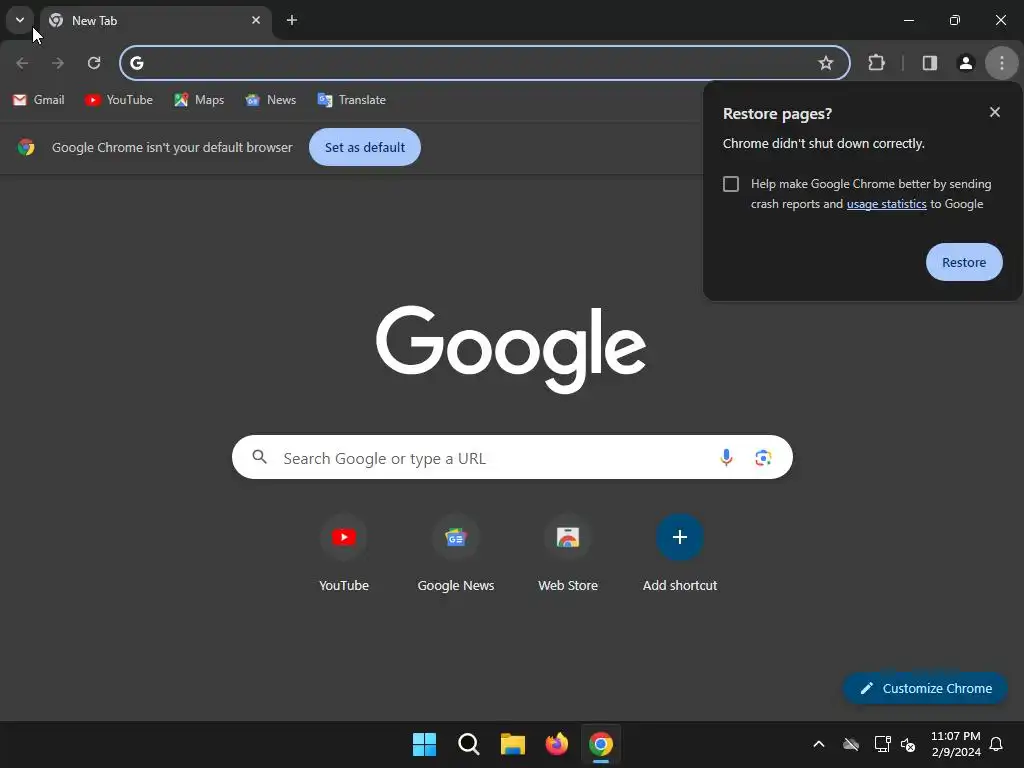Check the crash reports checkbox

tap(731, 184)
